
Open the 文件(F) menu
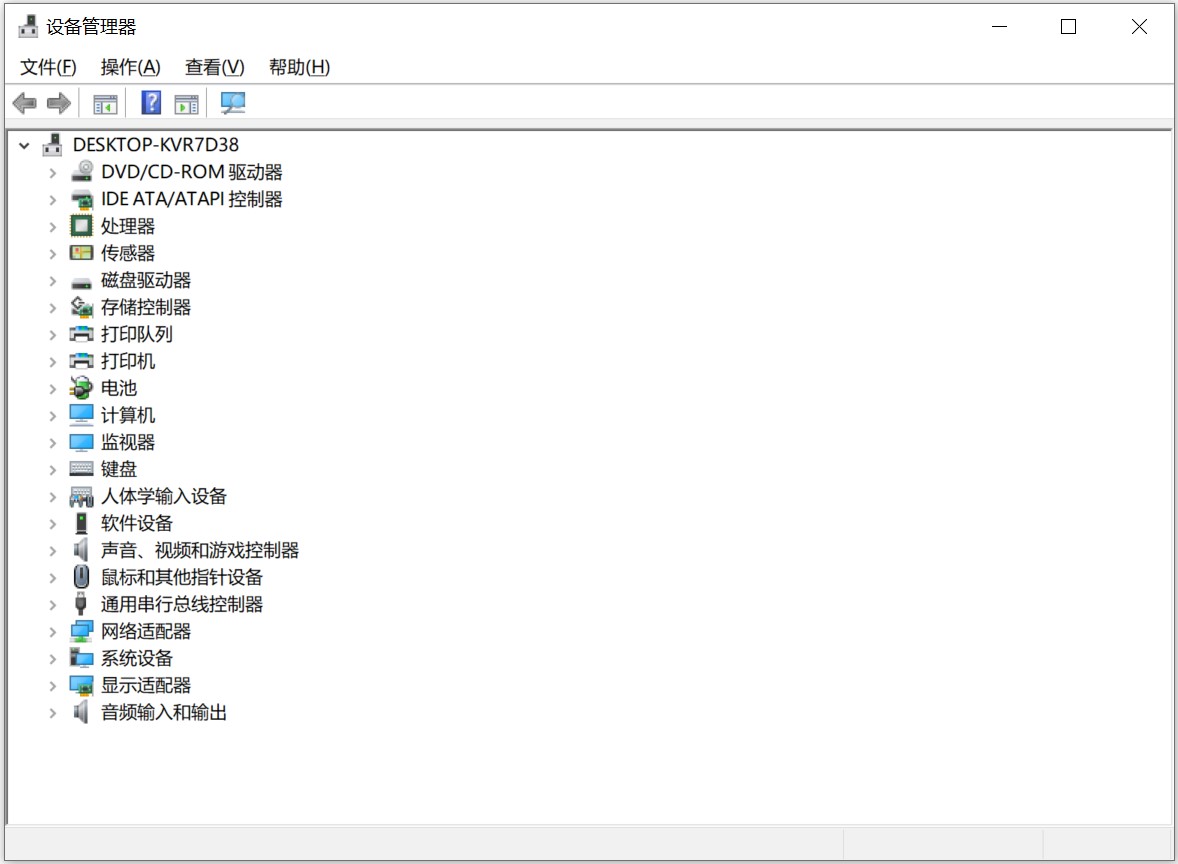48,68
